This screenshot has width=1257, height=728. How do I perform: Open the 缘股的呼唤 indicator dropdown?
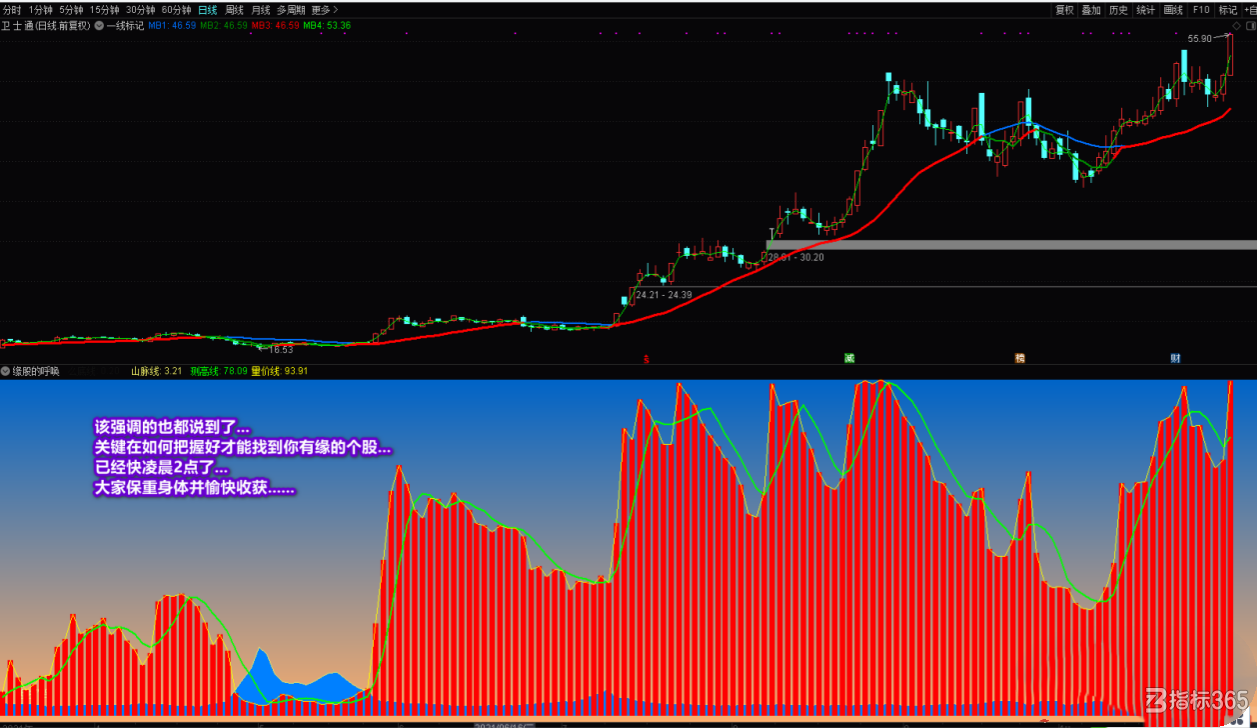pyautogui.click(x=6, y=371)
